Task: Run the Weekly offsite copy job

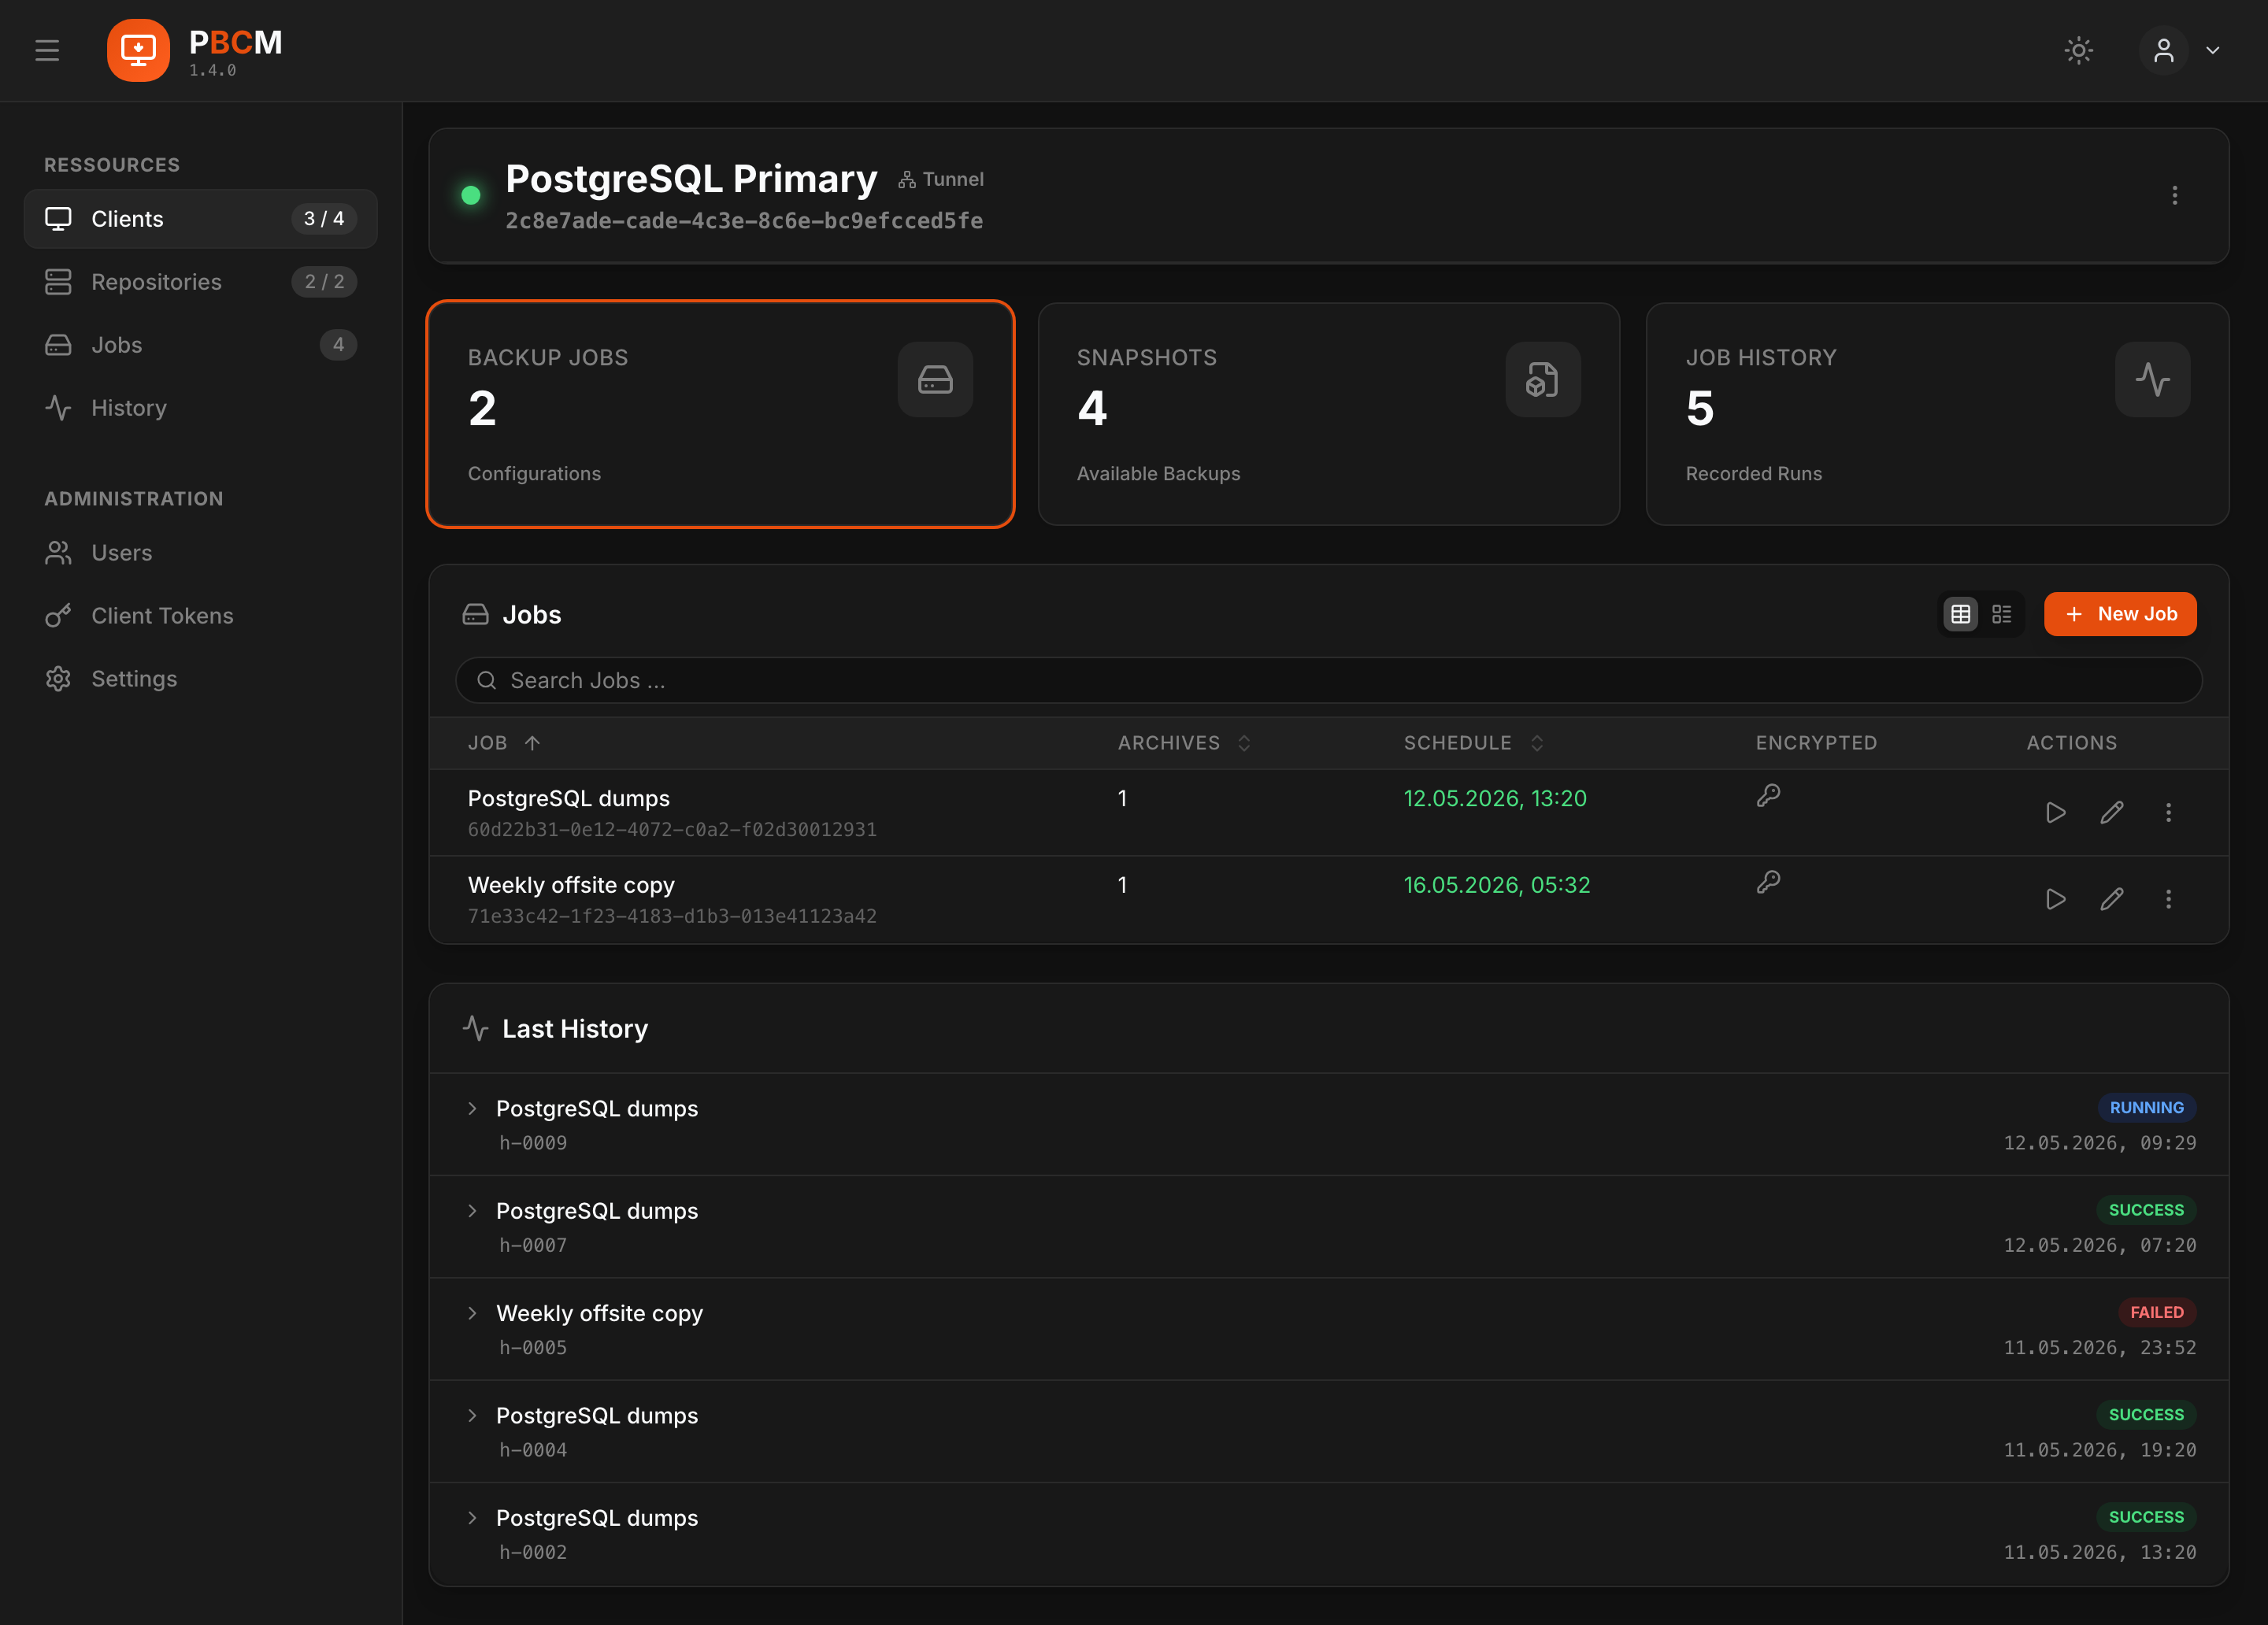Action: (x=2055, y=899)
